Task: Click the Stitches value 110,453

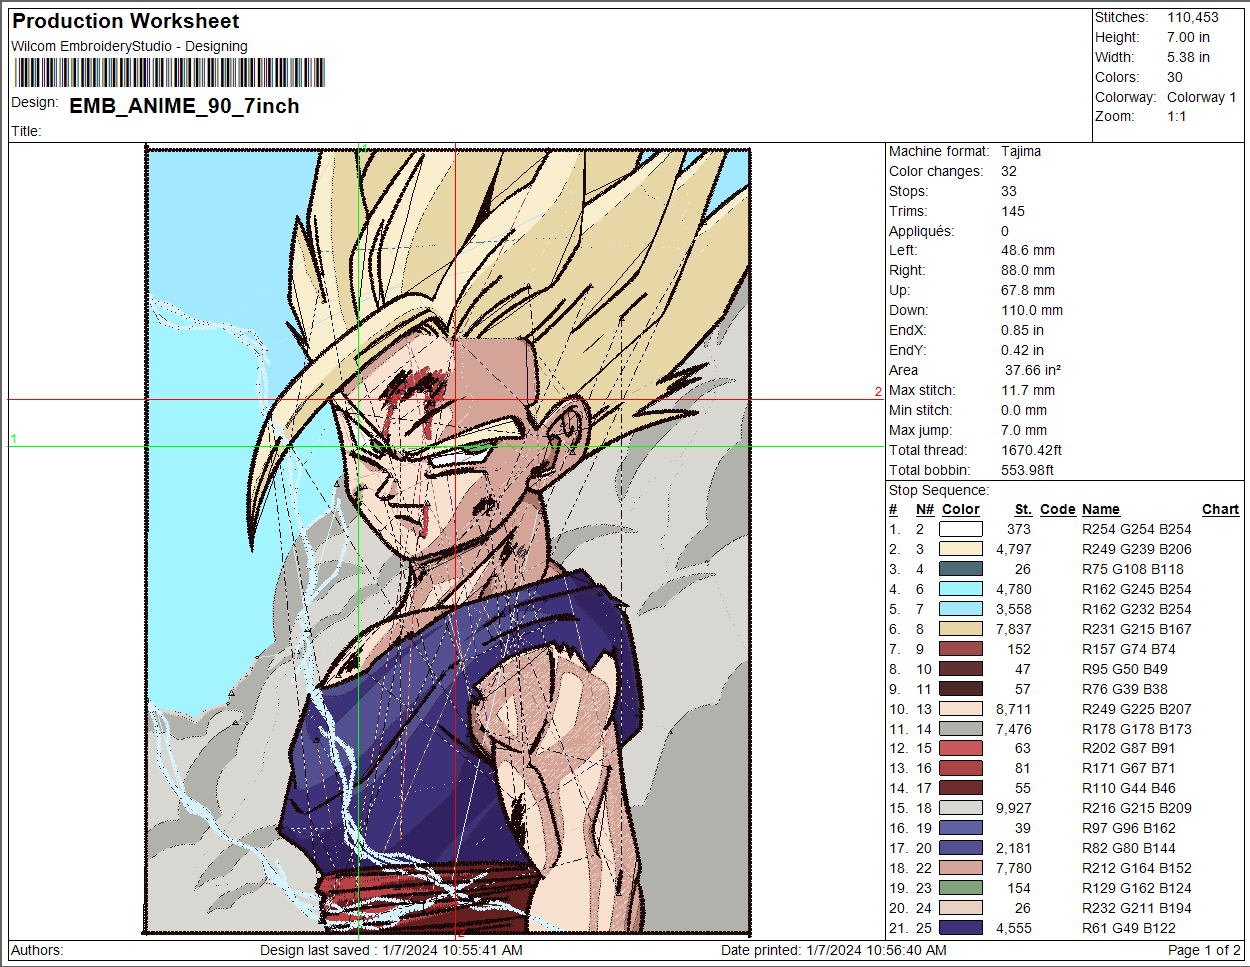Action: pos(1192,17)
